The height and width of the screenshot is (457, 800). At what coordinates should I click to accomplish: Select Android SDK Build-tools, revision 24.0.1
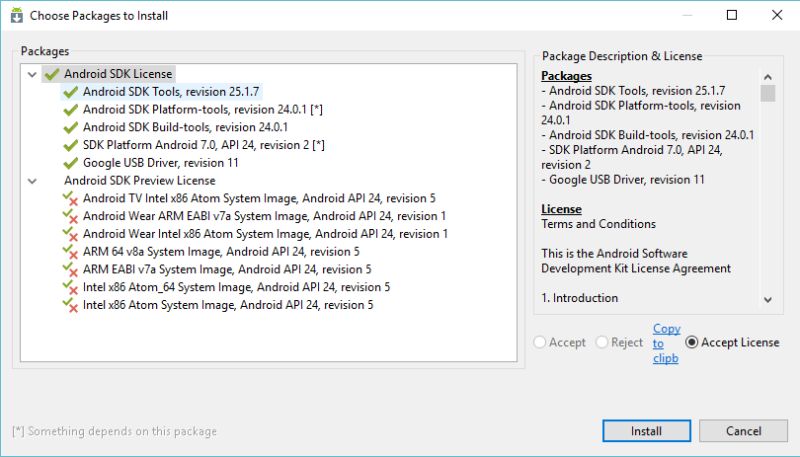(x=185, y=128)
